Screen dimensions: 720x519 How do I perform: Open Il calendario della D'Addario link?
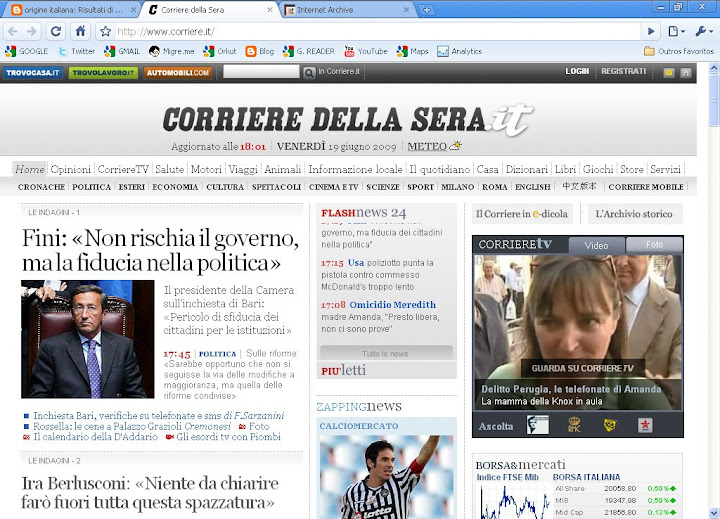click(x=96, y=437)
